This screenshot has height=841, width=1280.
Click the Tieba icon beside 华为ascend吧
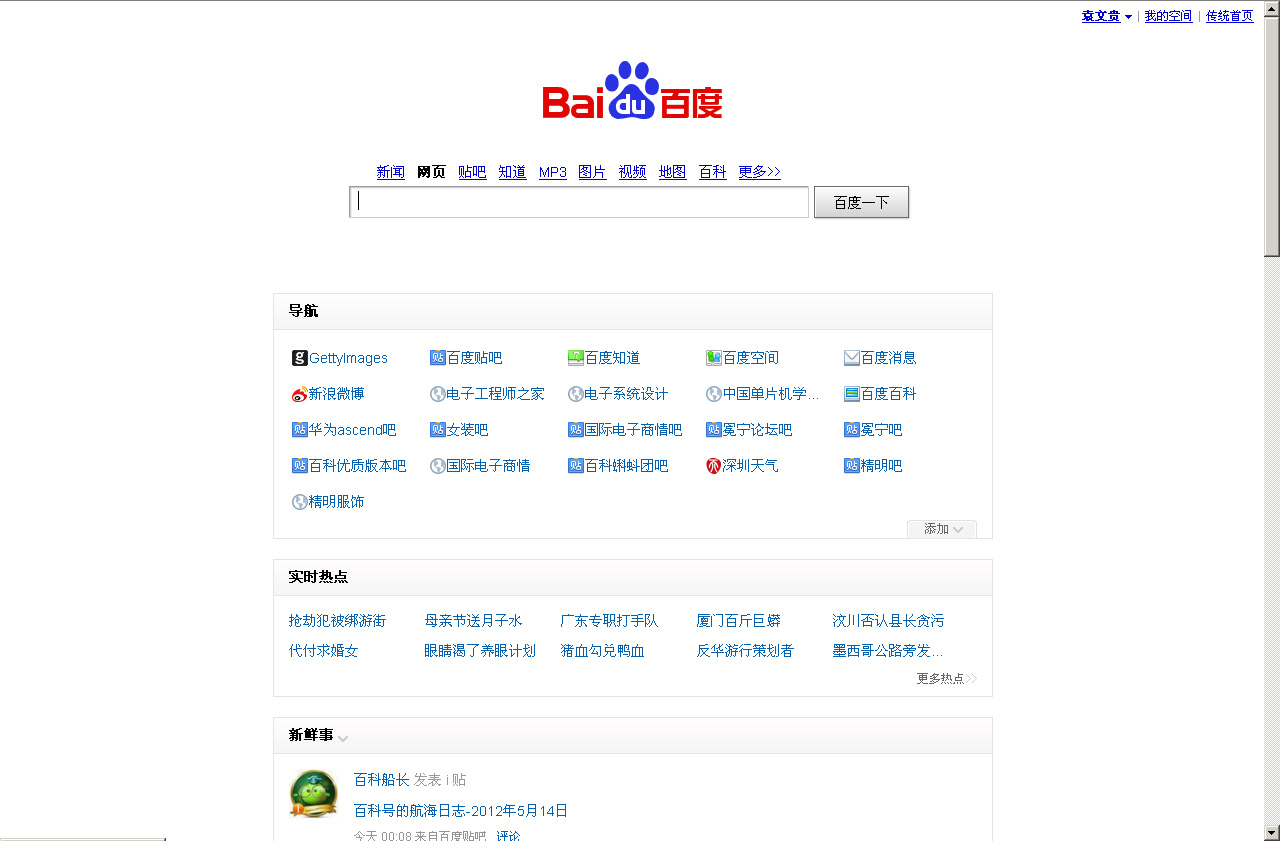[298, 429]
